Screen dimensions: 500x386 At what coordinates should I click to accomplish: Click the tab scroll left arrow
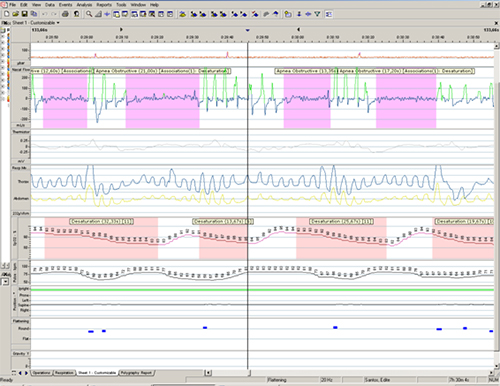pos(20,373)
